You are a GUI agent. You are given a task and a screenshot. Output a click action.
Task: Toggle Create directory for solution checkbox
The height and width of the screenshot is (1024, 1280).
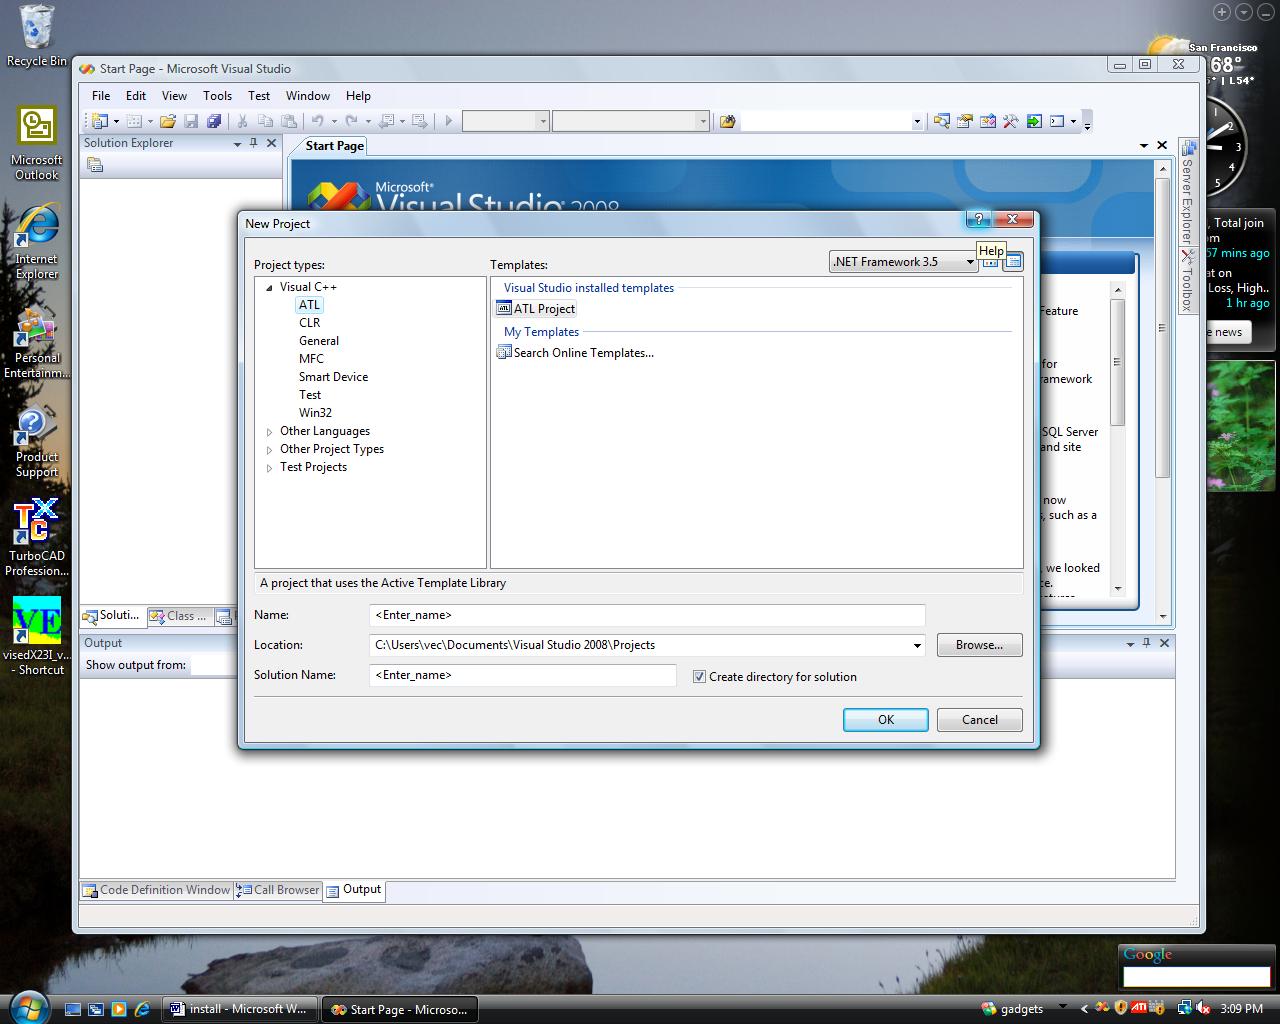pos(699,677)
